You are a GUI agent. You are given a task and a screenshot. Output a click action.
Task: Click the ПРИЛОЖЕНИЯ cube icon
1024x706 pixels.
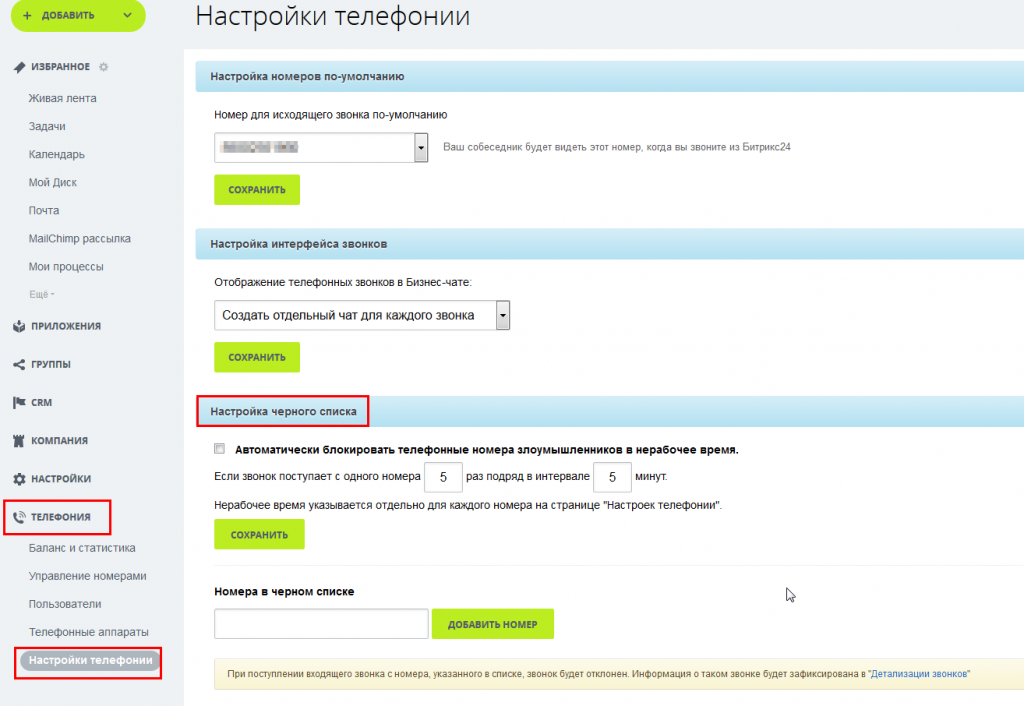tap(19, 326)
